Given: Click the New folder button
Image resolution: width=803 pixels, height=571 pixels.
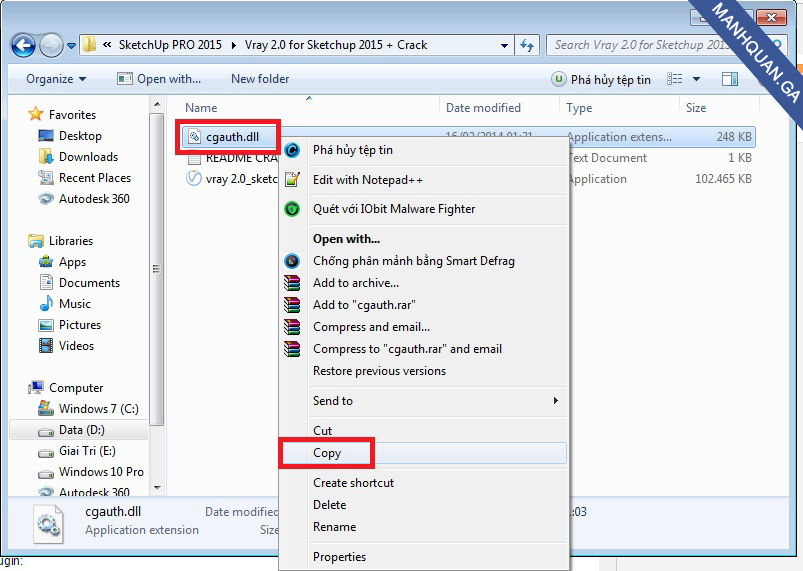Looking at the screenshot, I should 260,79.
